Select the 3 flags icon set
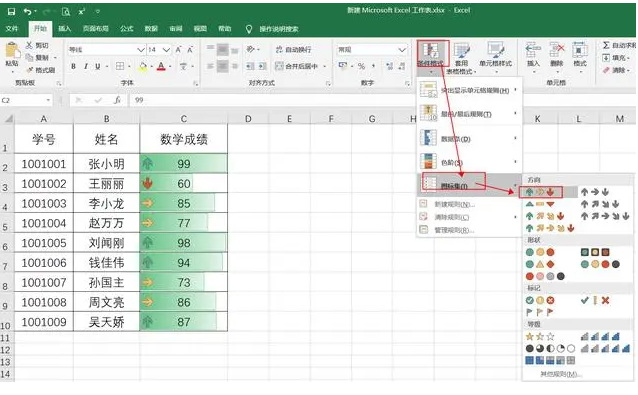638x395 pixels. (540, 312)
